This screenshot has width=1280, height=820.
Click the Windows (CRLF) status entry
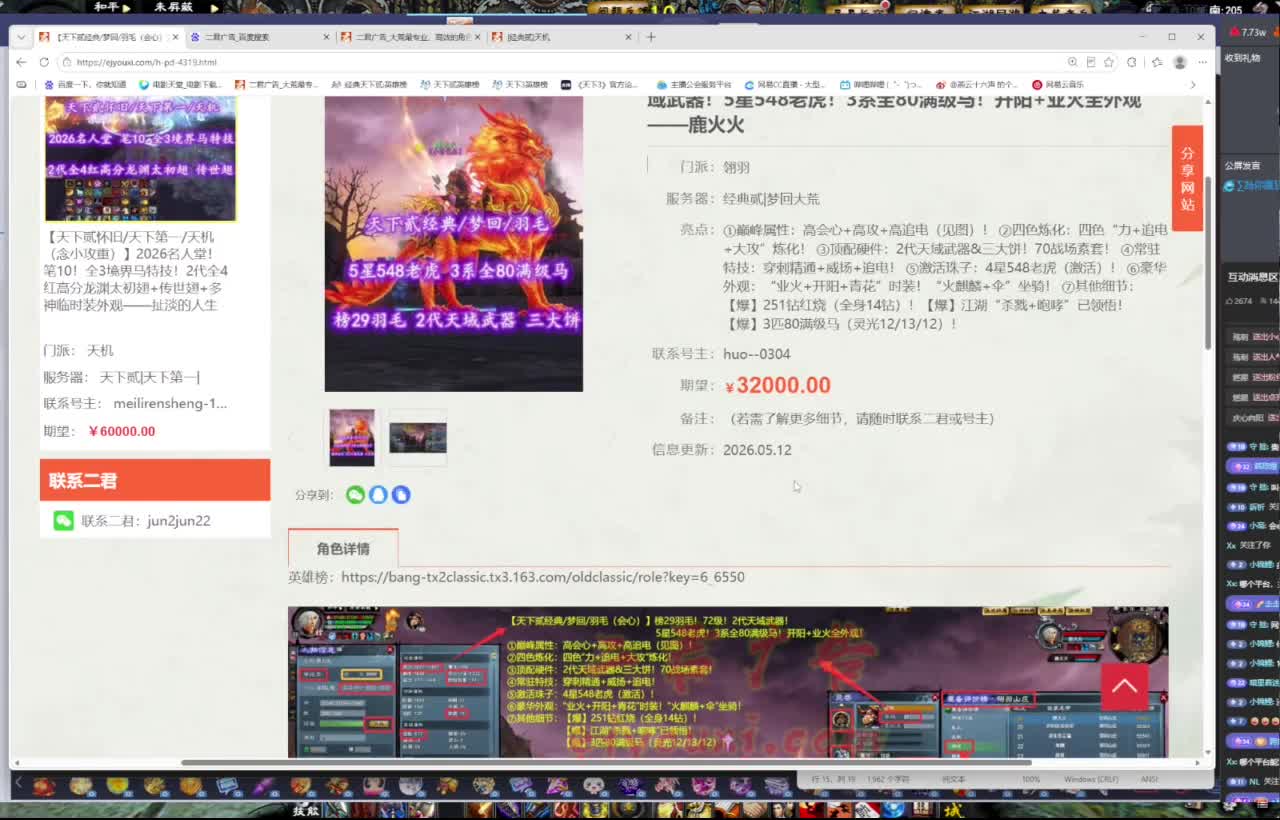[x=1091, y=779]
